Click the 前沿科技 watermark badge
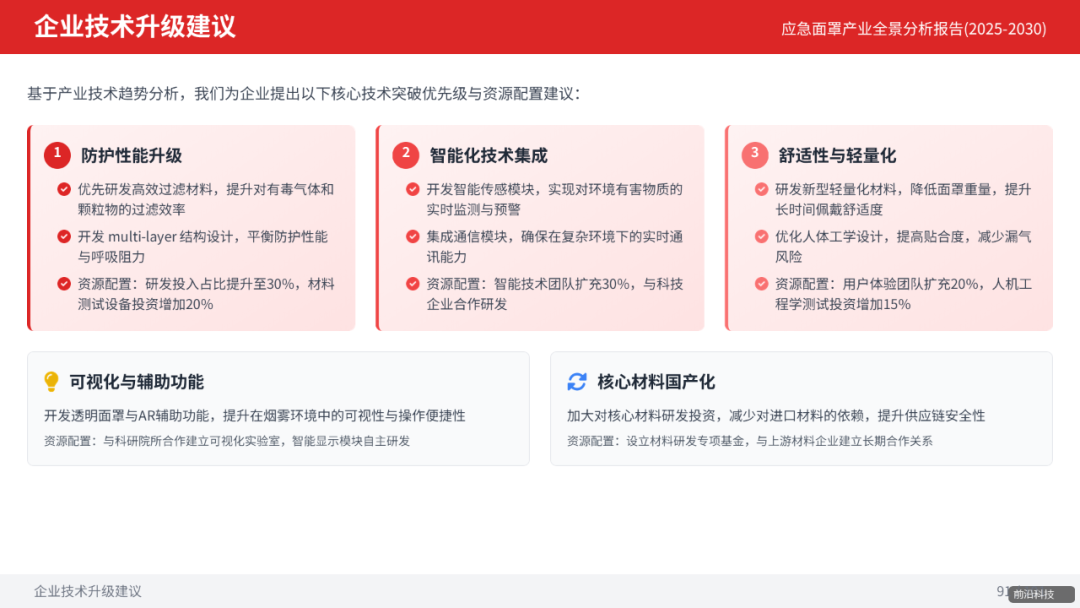Viewport: 1080px width, 608px height. click(x=1040, y=591)
